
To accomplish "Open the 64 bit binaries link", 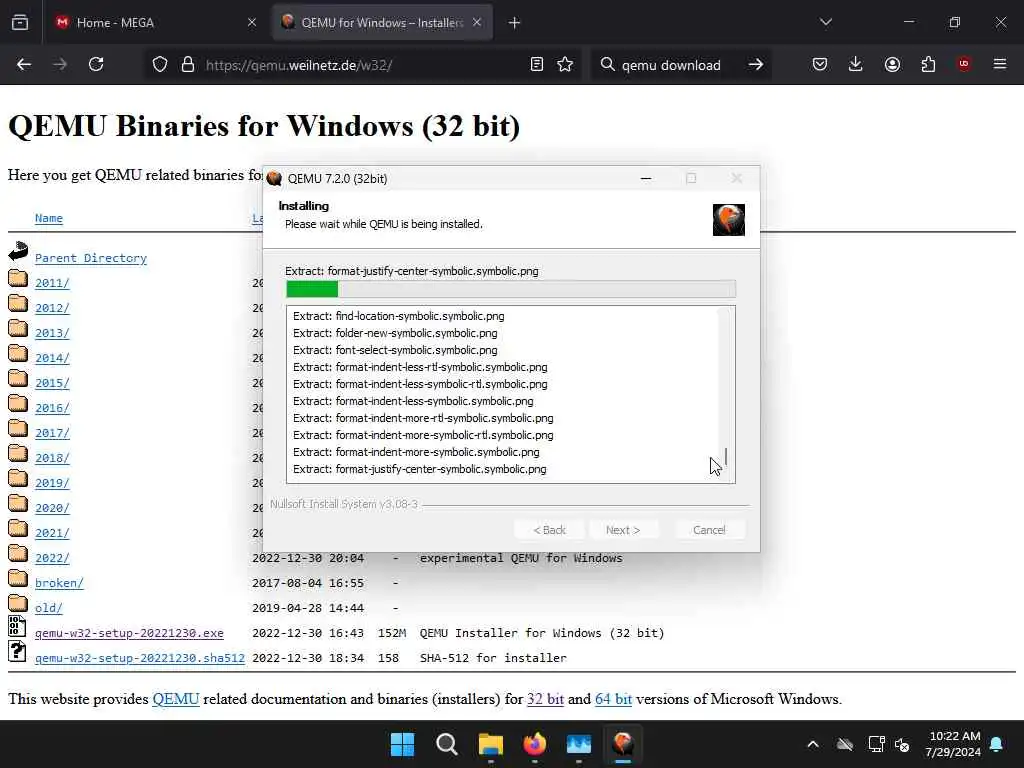I will (x=613, y=699).
